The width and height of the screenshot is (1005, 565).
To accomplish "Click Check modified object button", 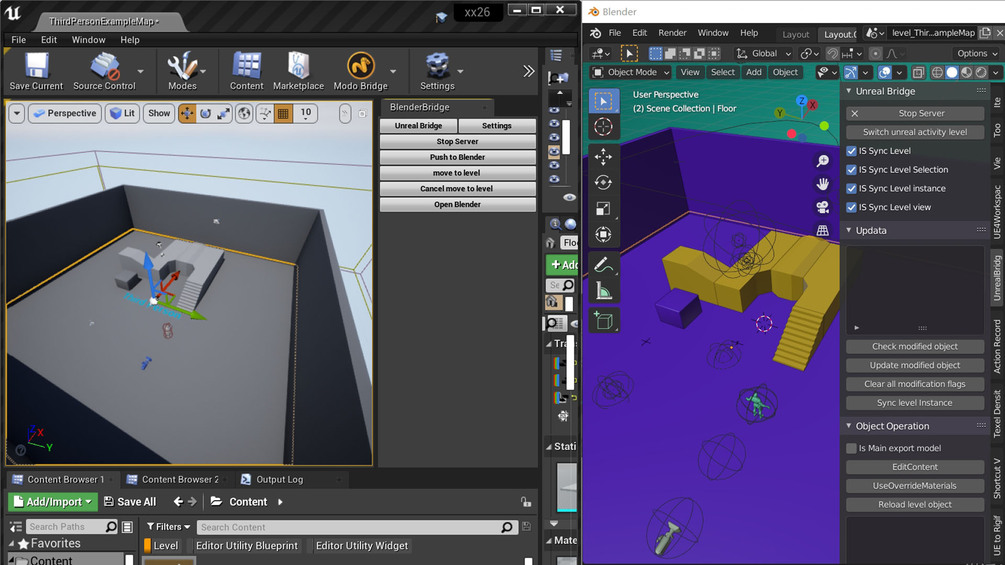I will [915, 347].
